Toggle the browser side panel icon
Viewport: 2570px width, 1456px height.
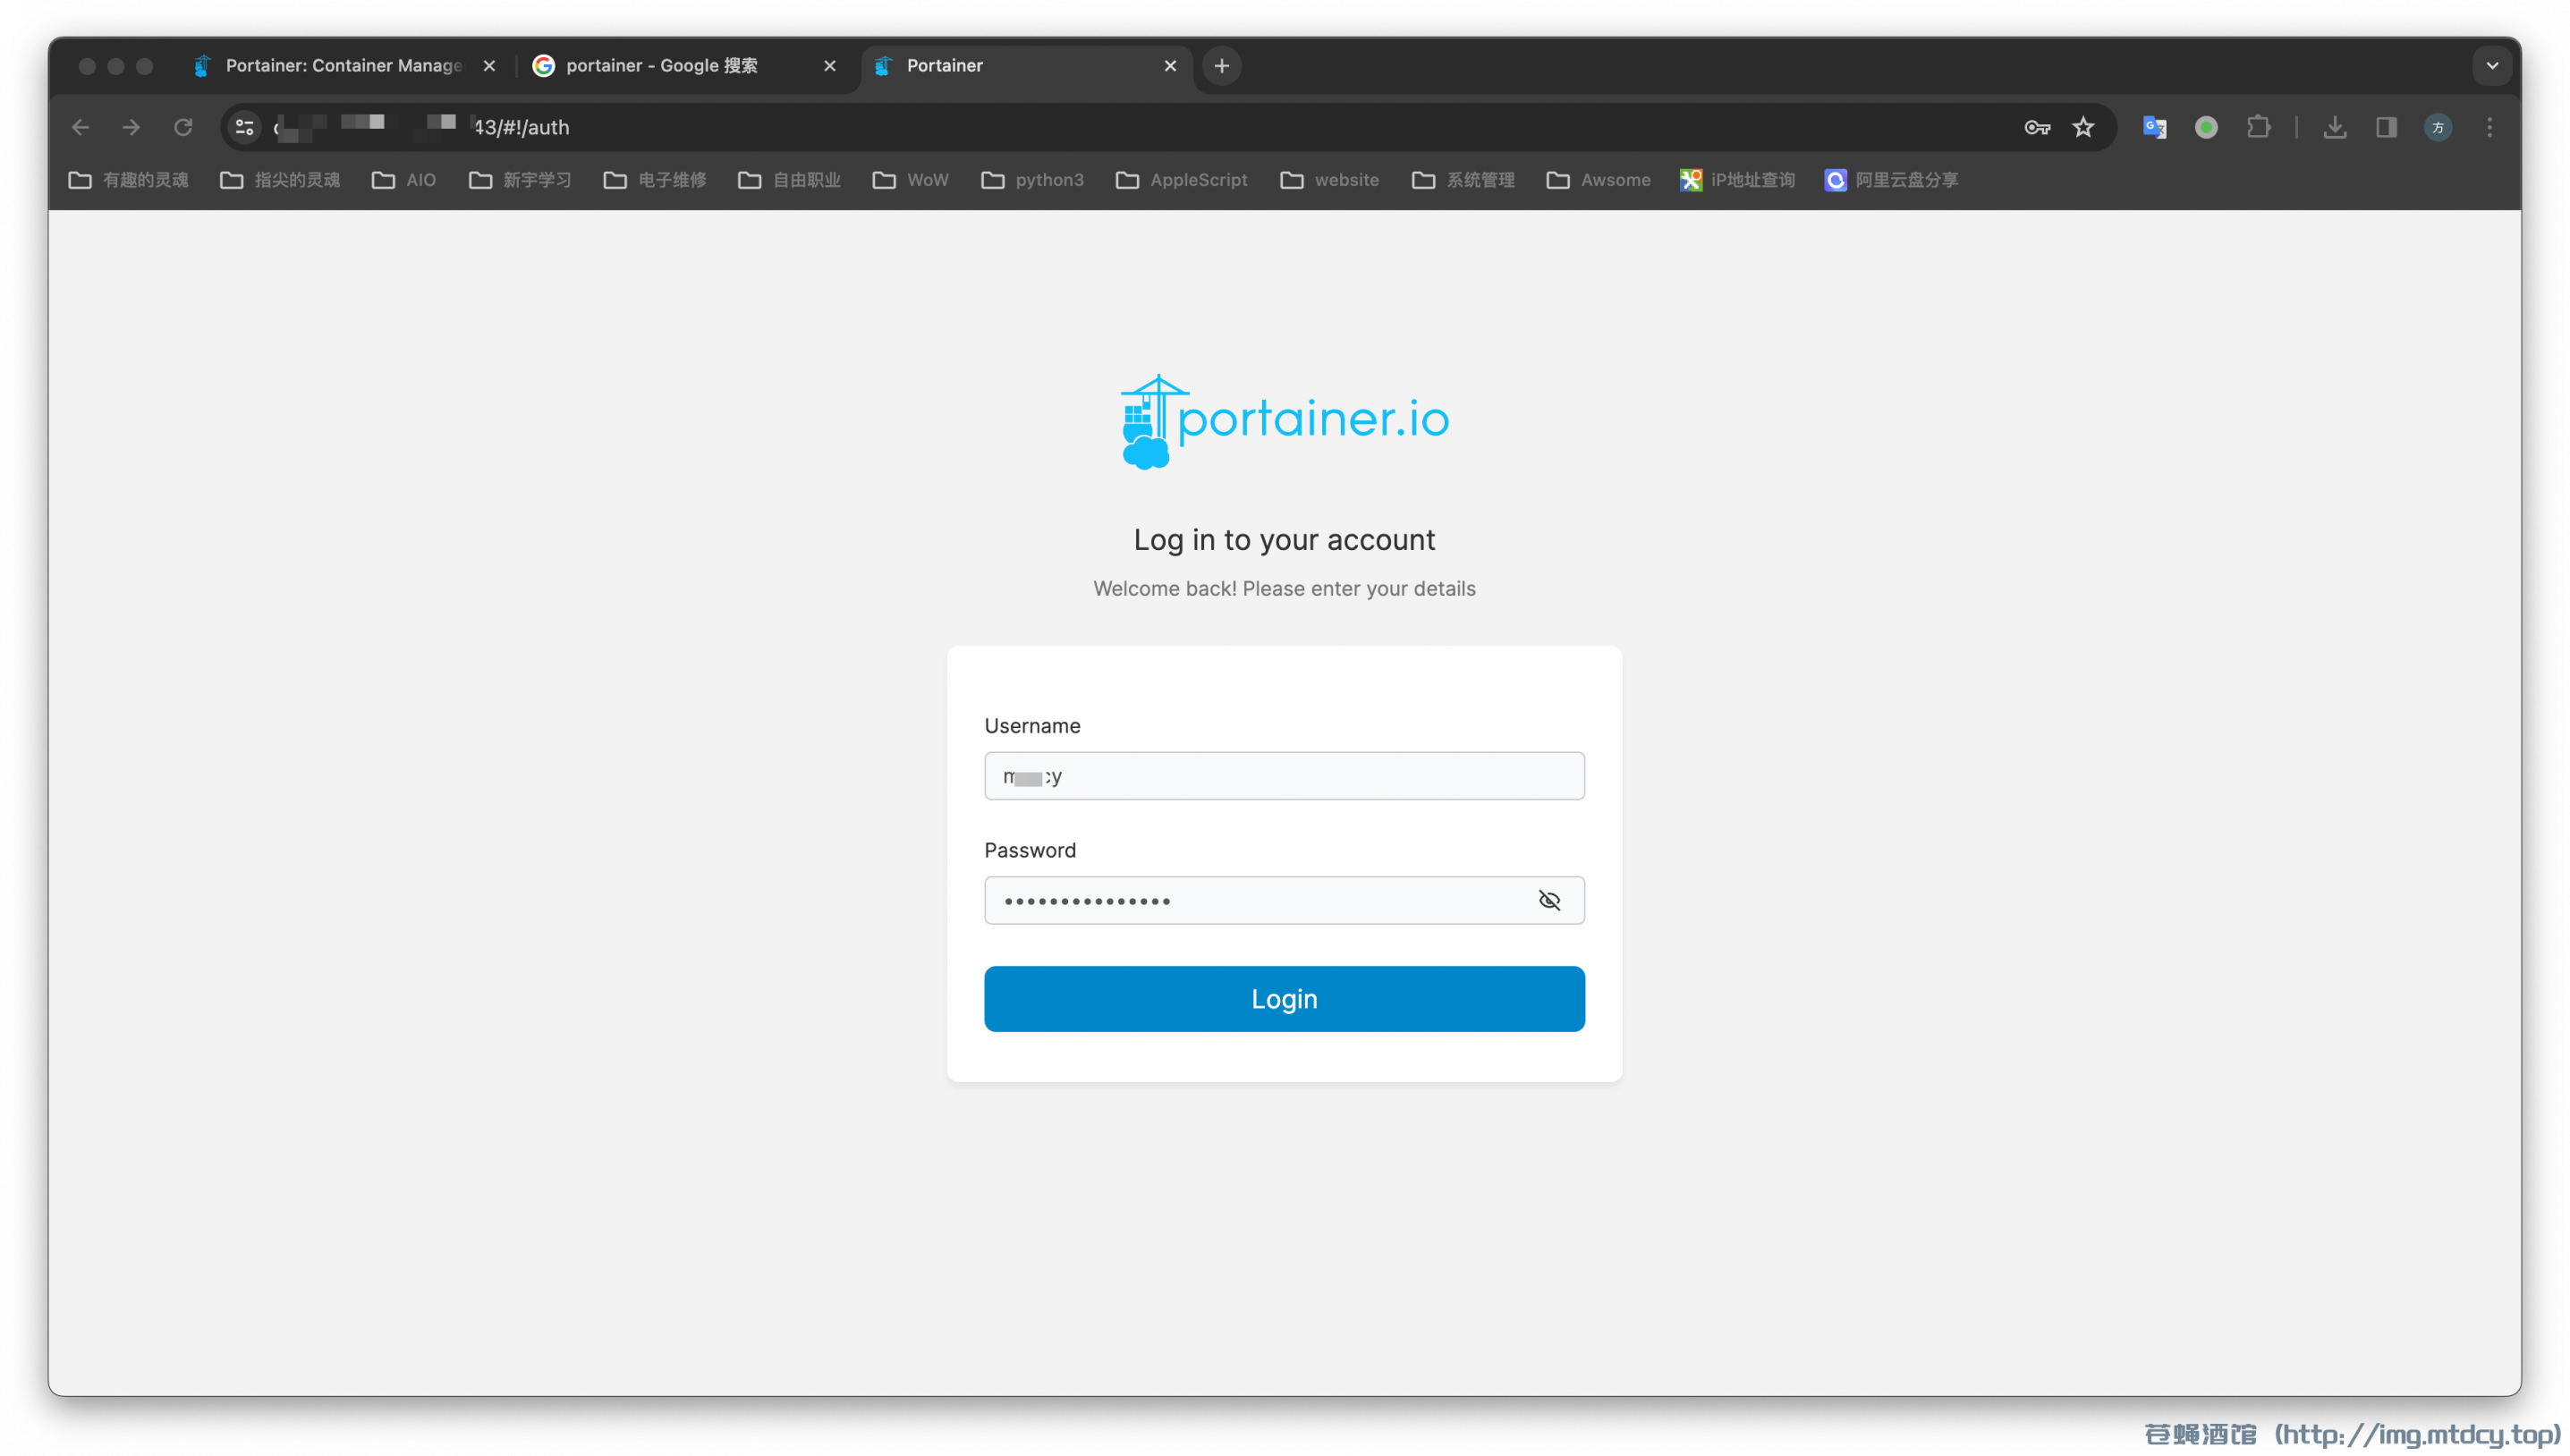click(x=2386, y=127)
